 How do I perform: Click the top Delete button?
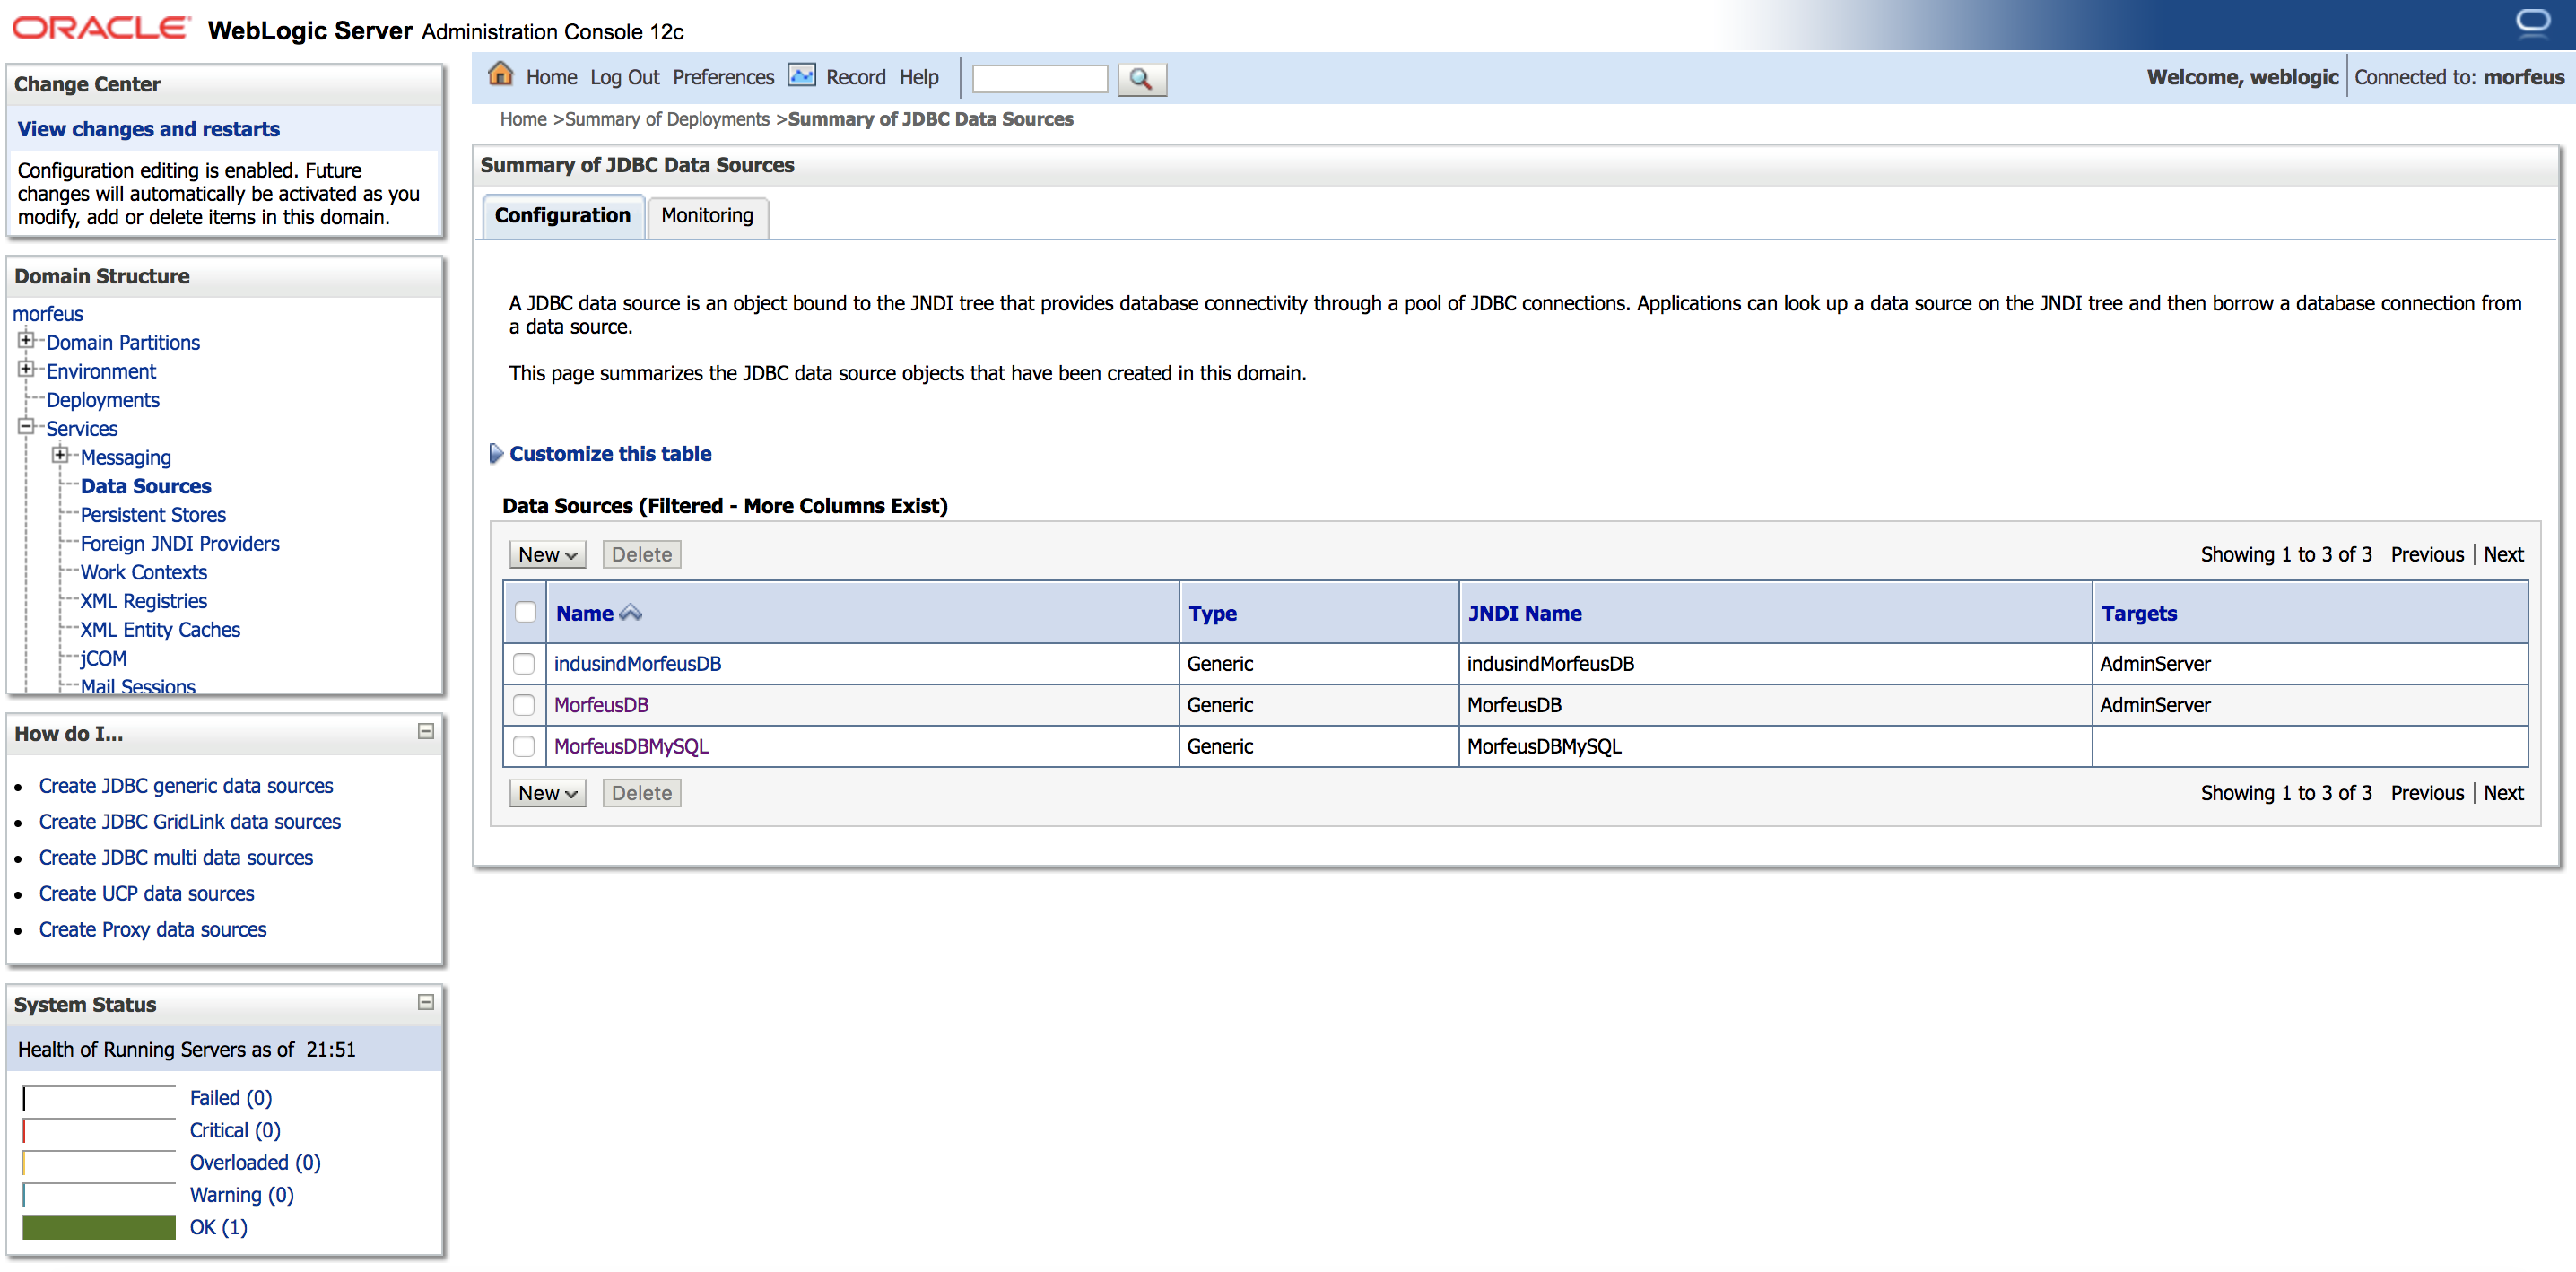click(642, 554)
